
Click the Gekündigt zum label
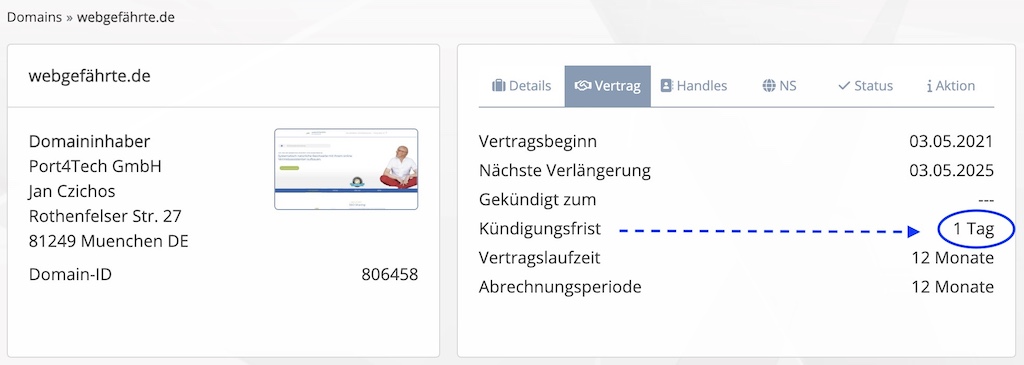click(x=537, y=199)
